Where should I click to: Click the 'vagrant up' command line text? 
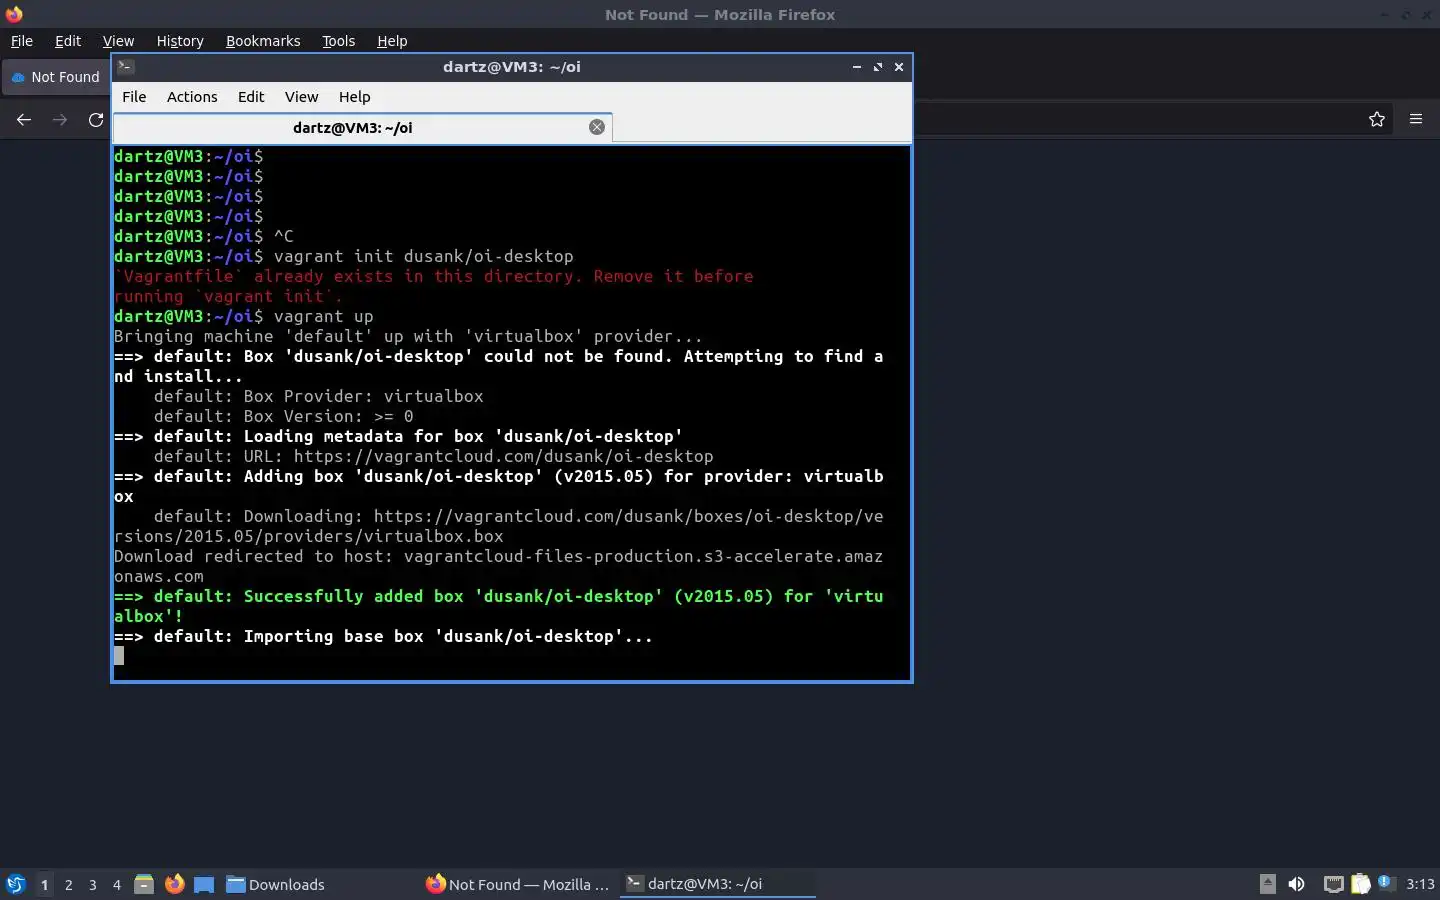click(323, 316)
